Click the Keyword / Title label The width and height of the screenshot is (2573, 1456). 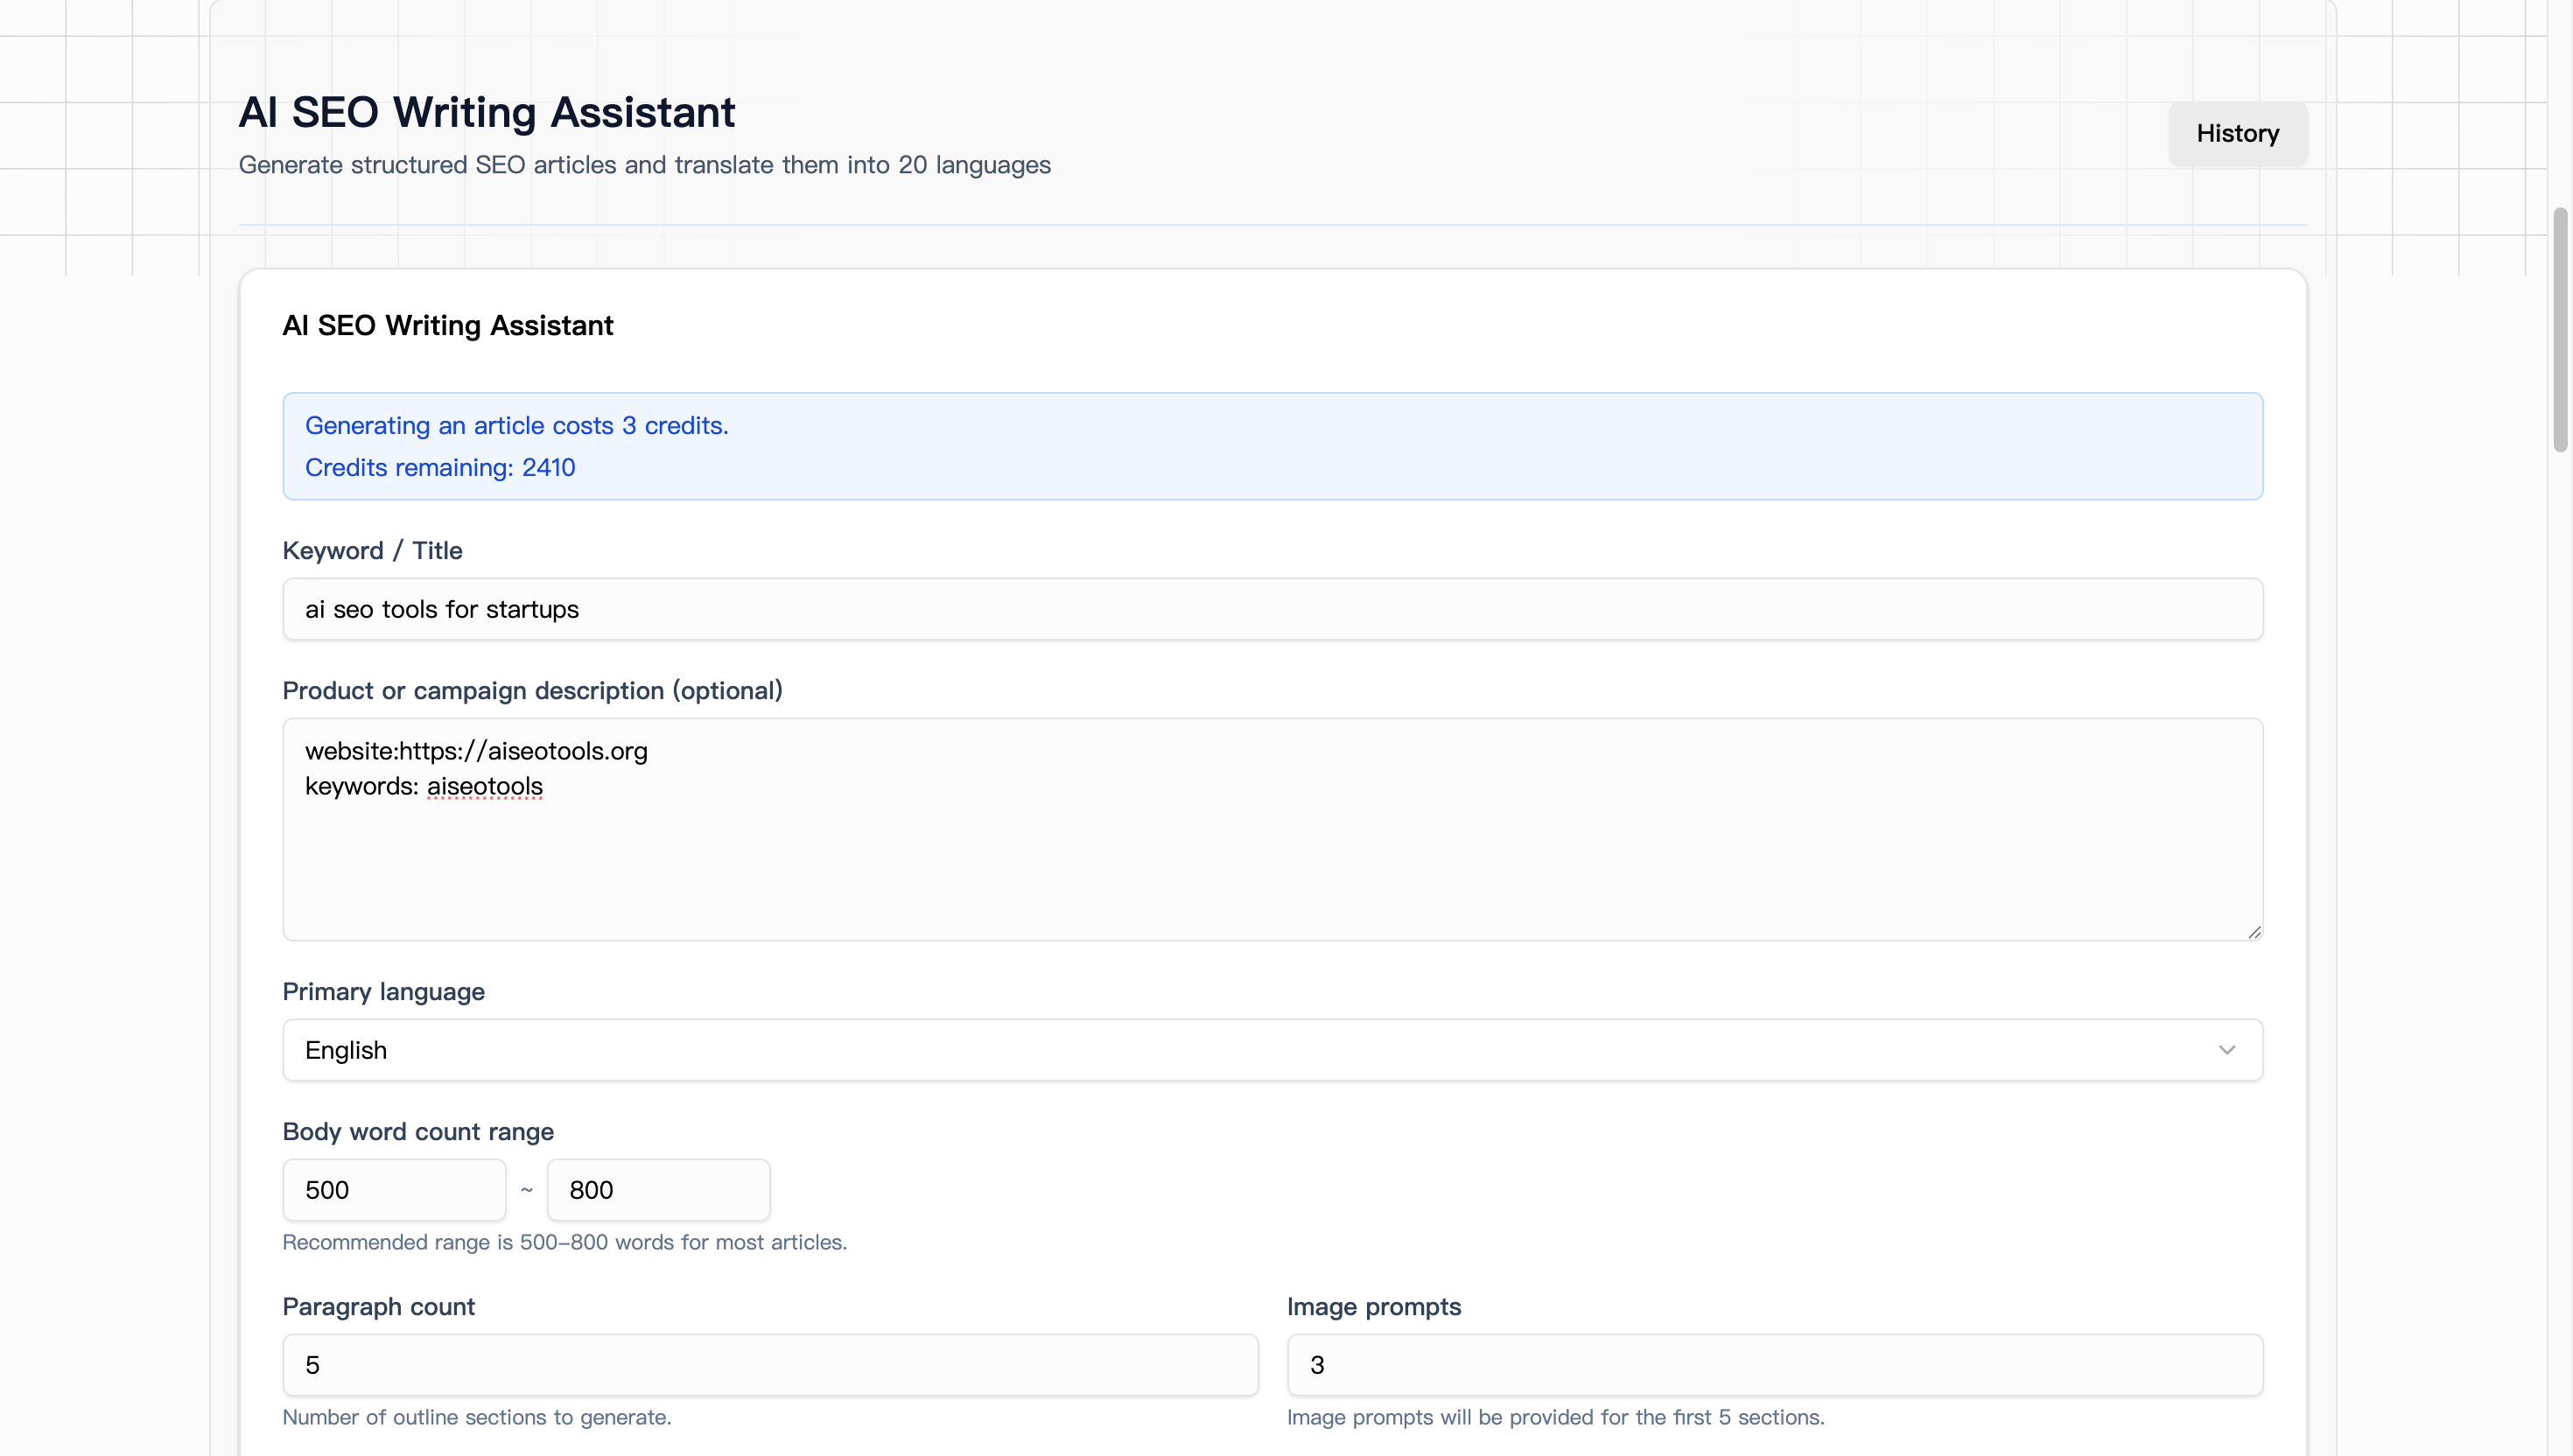pos(372,550)
